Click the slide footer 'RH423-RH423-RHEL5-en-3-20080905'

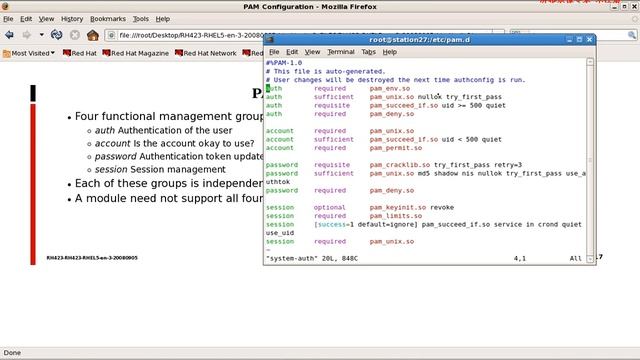[x=92, y=258]
